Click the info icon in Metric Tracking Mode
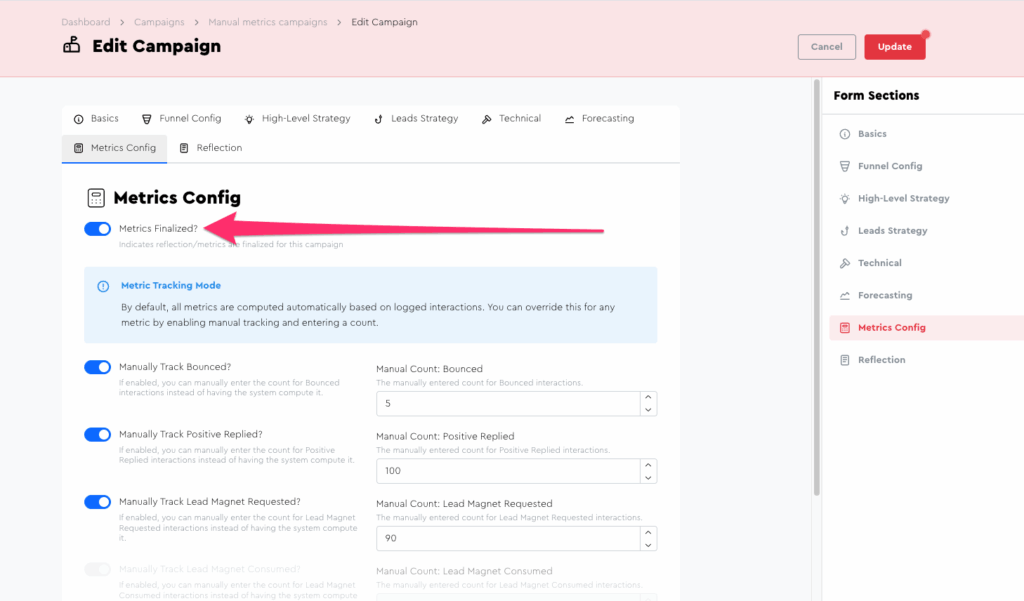 [103, 286]
